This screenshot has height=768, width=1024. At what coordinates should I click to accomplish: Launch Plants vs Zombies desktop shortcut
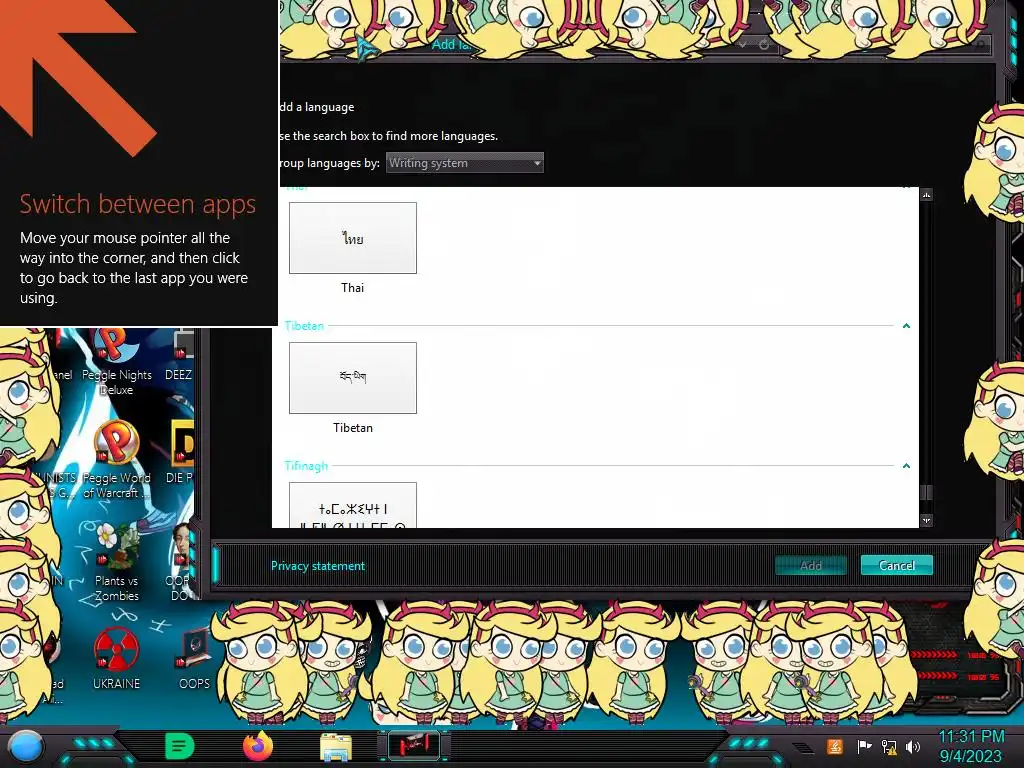pos(117,562)
